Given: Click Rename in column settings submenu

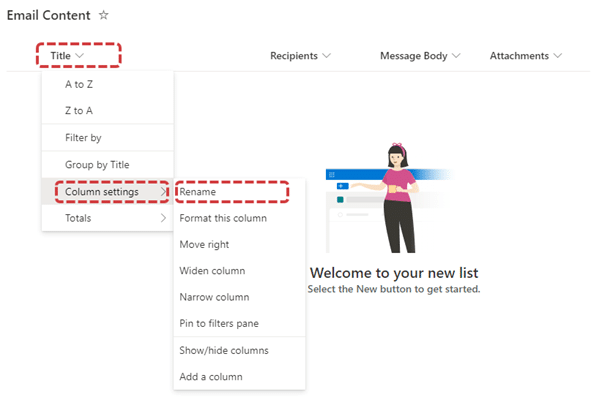Looking at the screenshot, I should point(240,192).
